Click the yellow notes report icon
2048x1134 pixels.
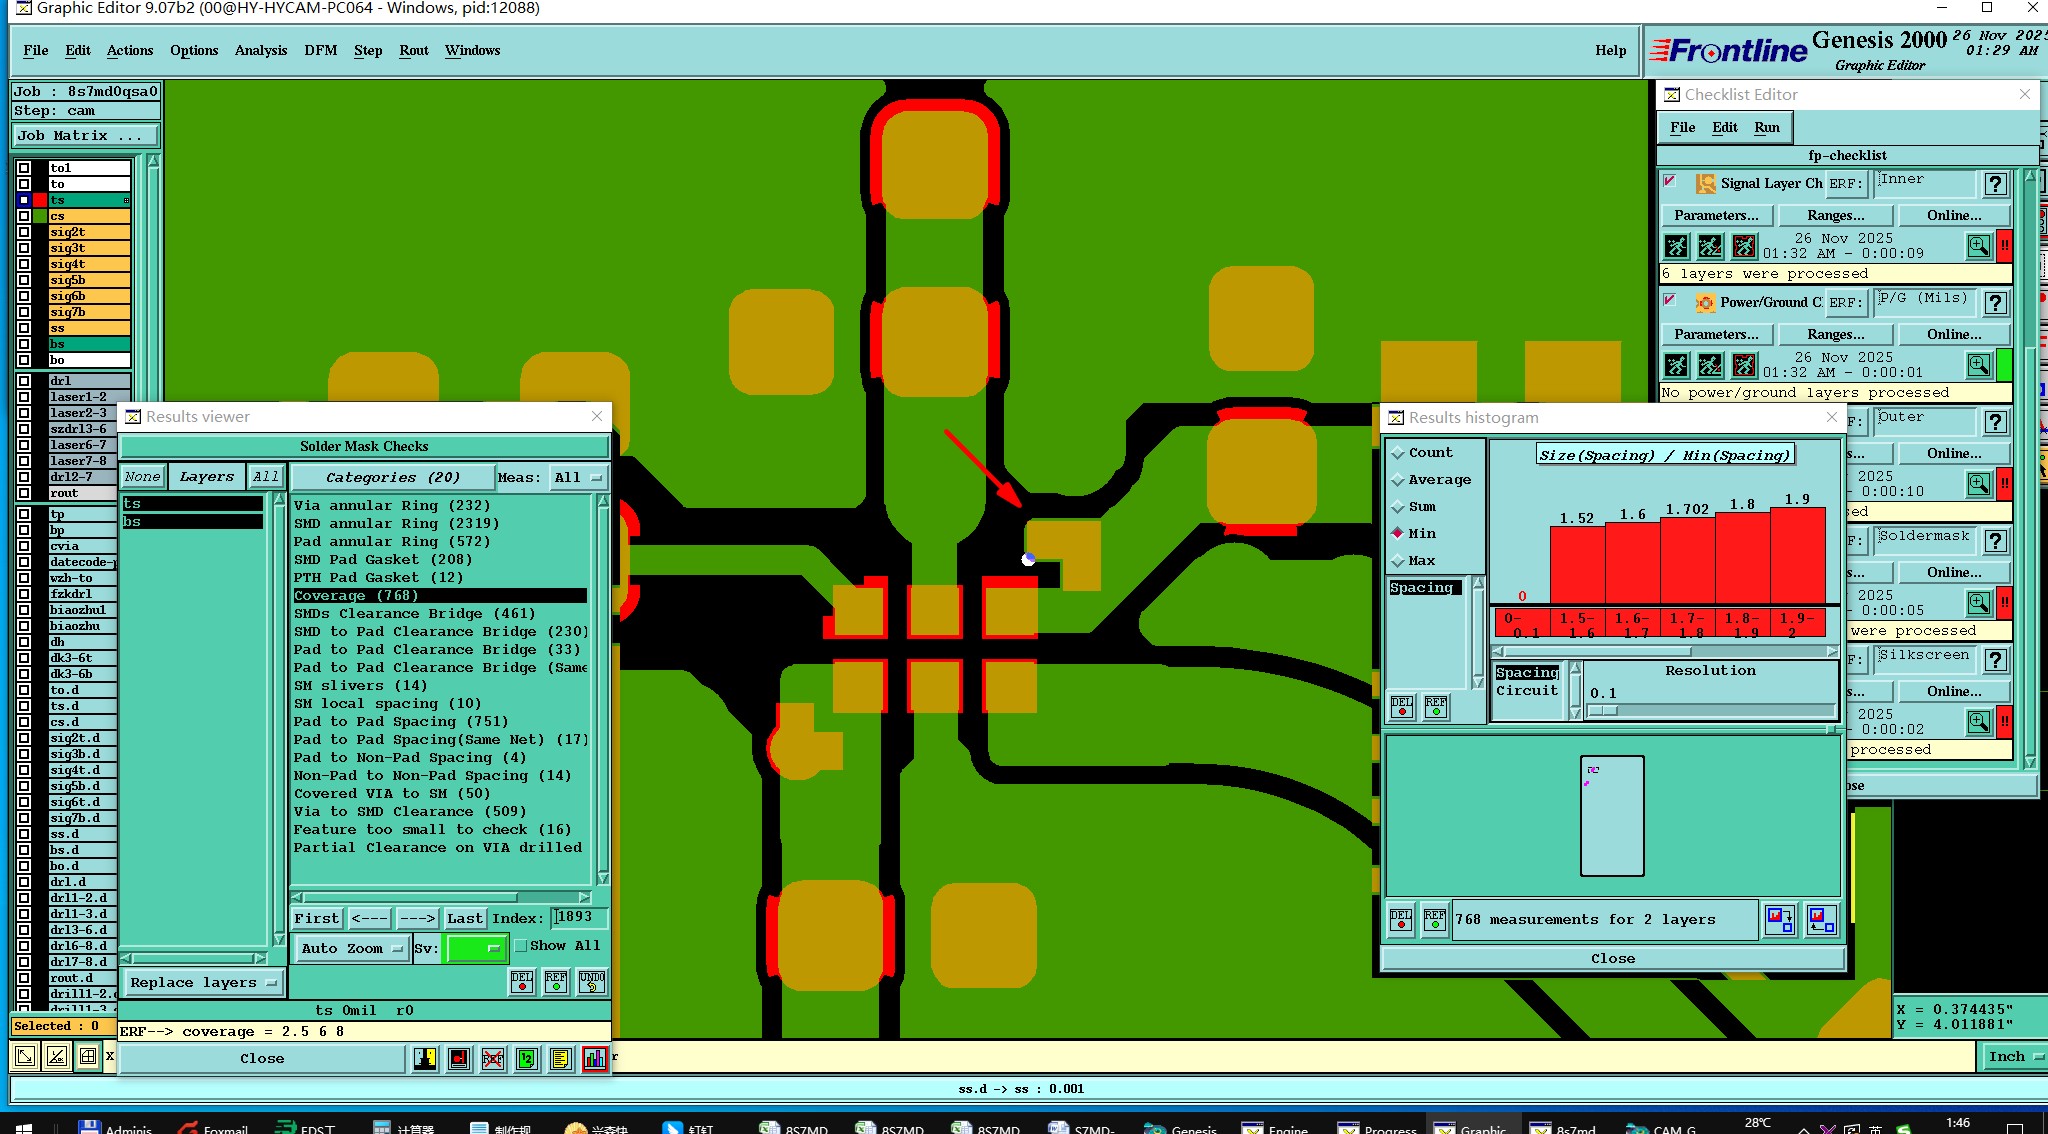pos(560,1059)
